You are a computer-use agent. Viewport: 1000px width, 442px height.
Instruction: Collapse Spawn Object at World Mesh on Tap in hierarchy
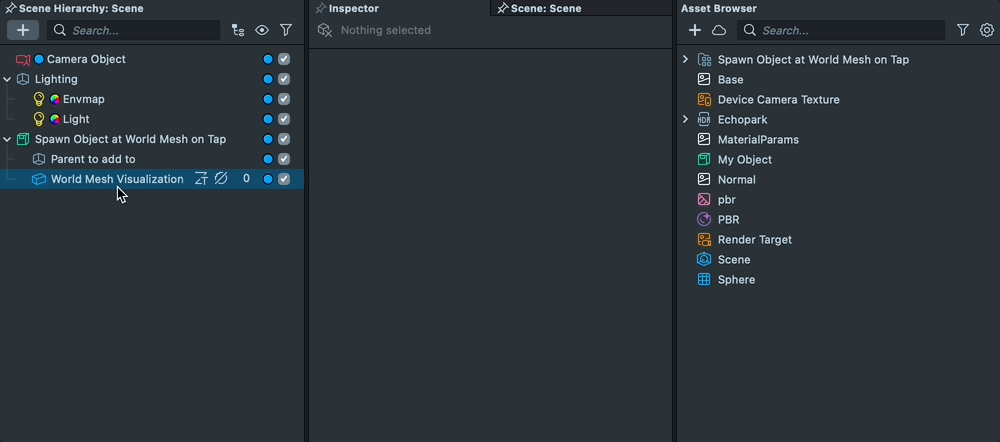7,139
